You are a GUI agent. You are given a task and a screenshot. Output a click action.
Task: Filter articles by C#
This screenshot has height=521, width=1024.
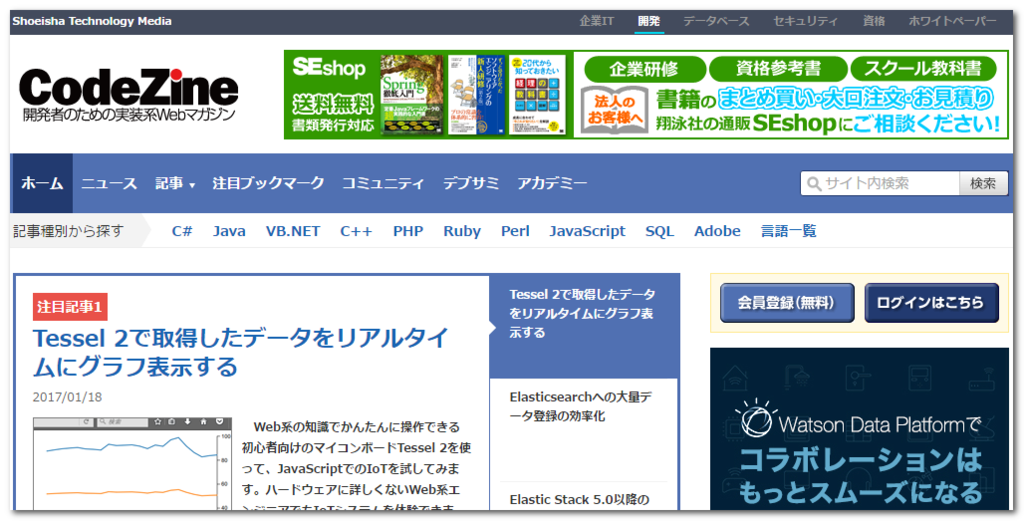pyautogui.click(x=182, y=231)
